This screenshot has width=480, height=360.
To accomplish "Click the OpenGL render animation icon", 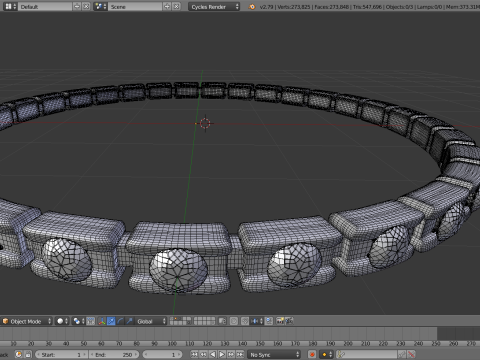I will pyautogui.click(x=289, y=321).
